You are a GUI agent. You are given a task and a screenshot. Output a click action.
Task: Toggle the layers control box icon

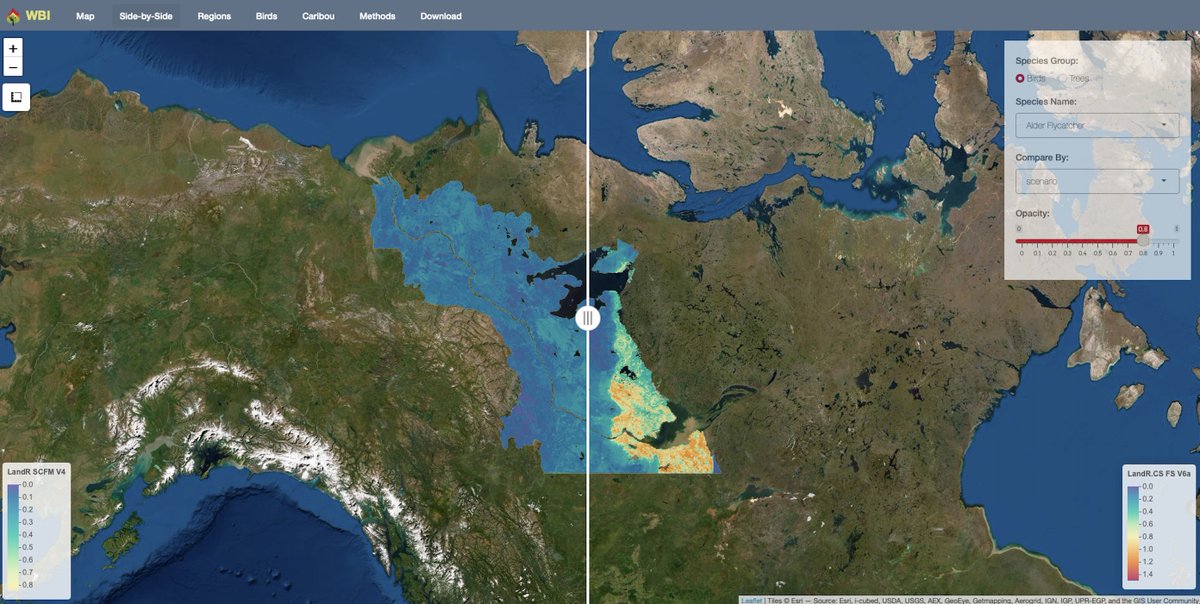17,97
